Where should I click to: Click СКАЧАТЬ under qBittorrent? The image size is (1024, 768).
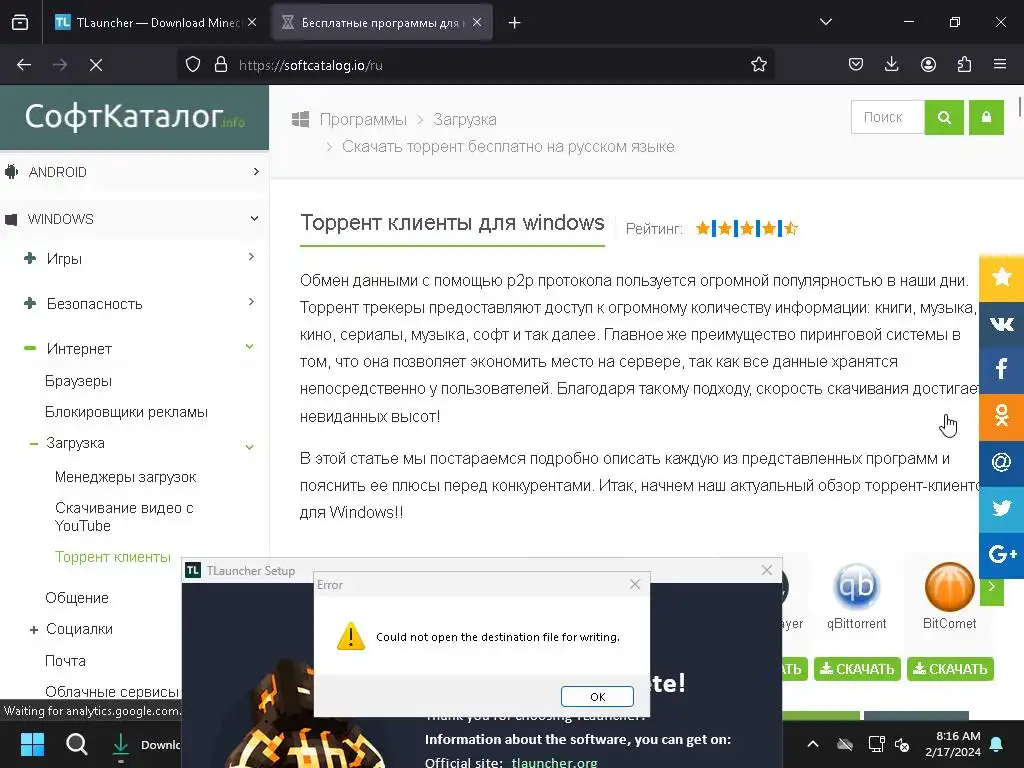pos(857,669)
